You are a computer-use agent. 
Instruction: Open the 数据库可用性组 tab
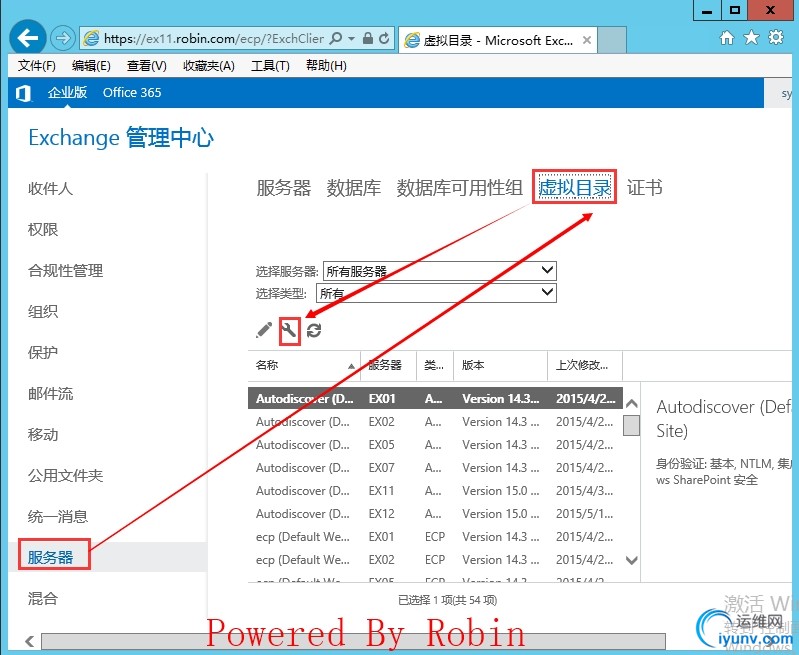(x=460, y=188)
